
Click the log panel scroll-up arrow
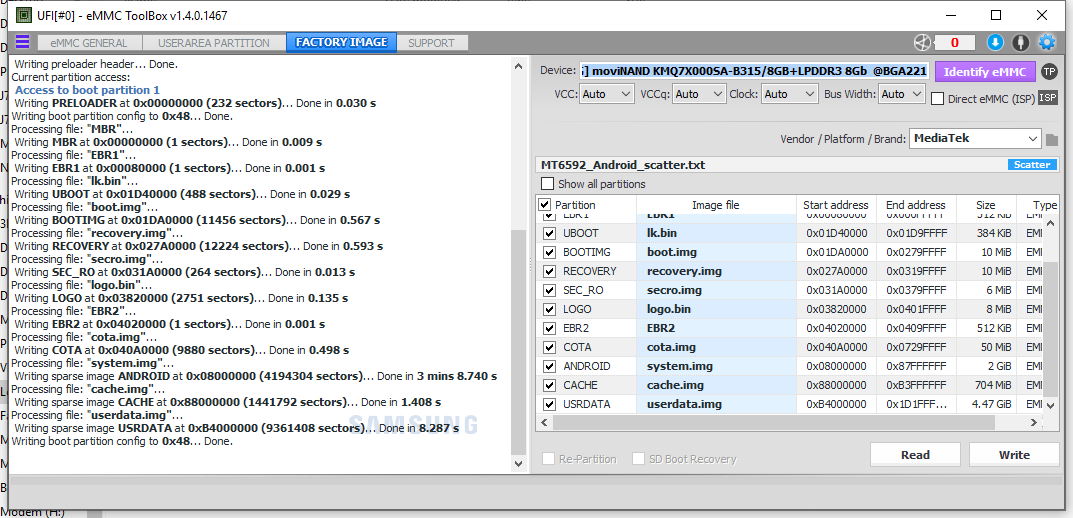click(519, 67)
